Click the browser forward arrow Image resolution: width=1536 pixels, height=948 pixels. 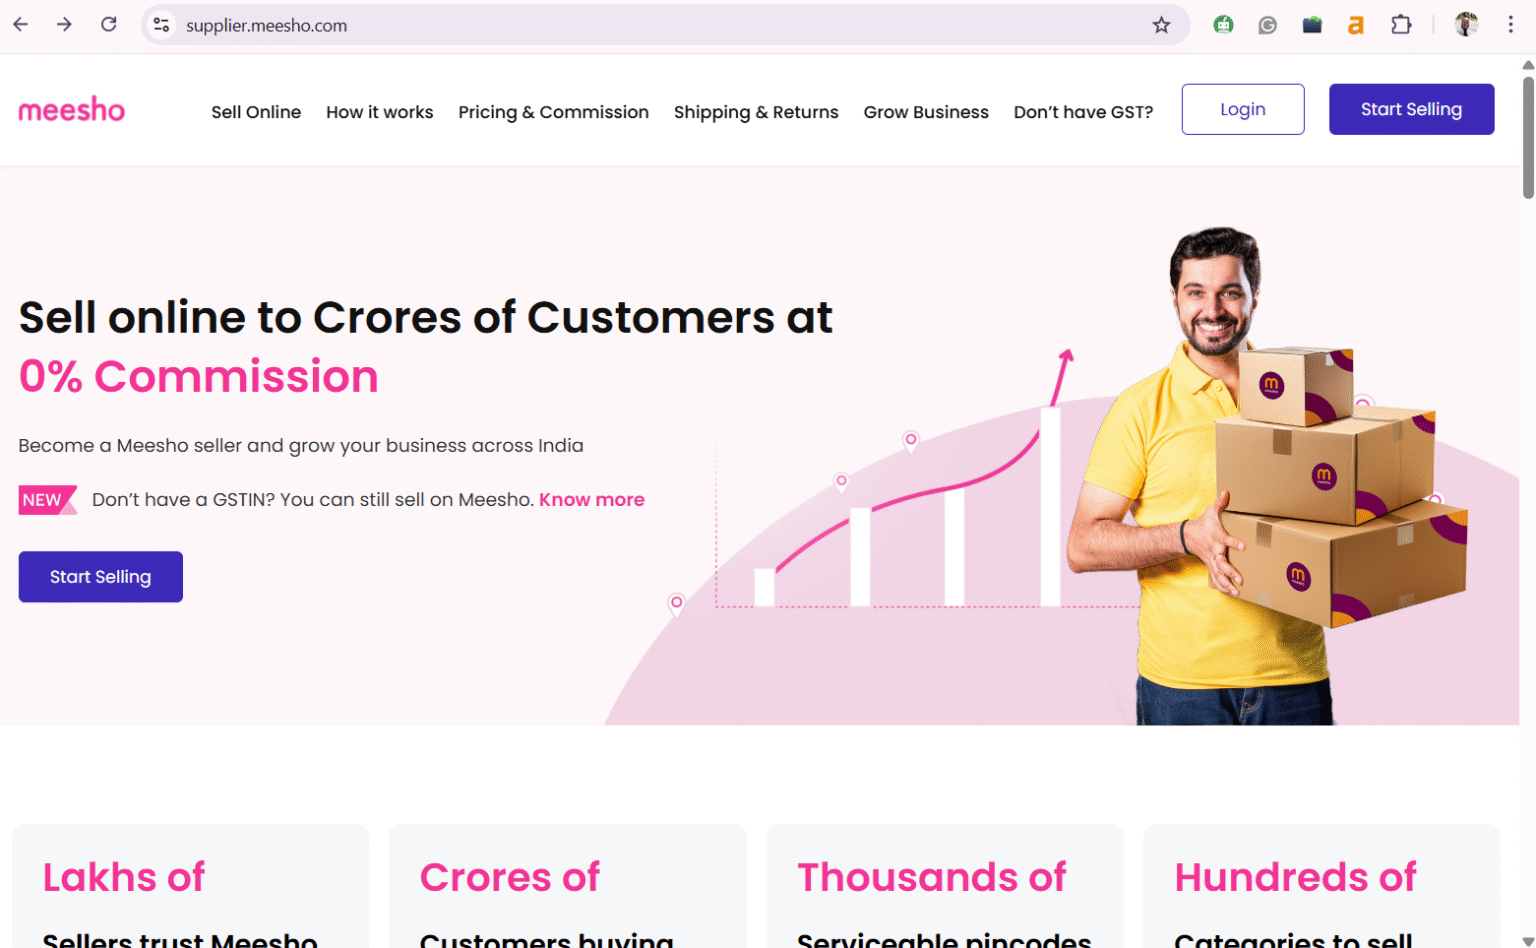[64, 25]
